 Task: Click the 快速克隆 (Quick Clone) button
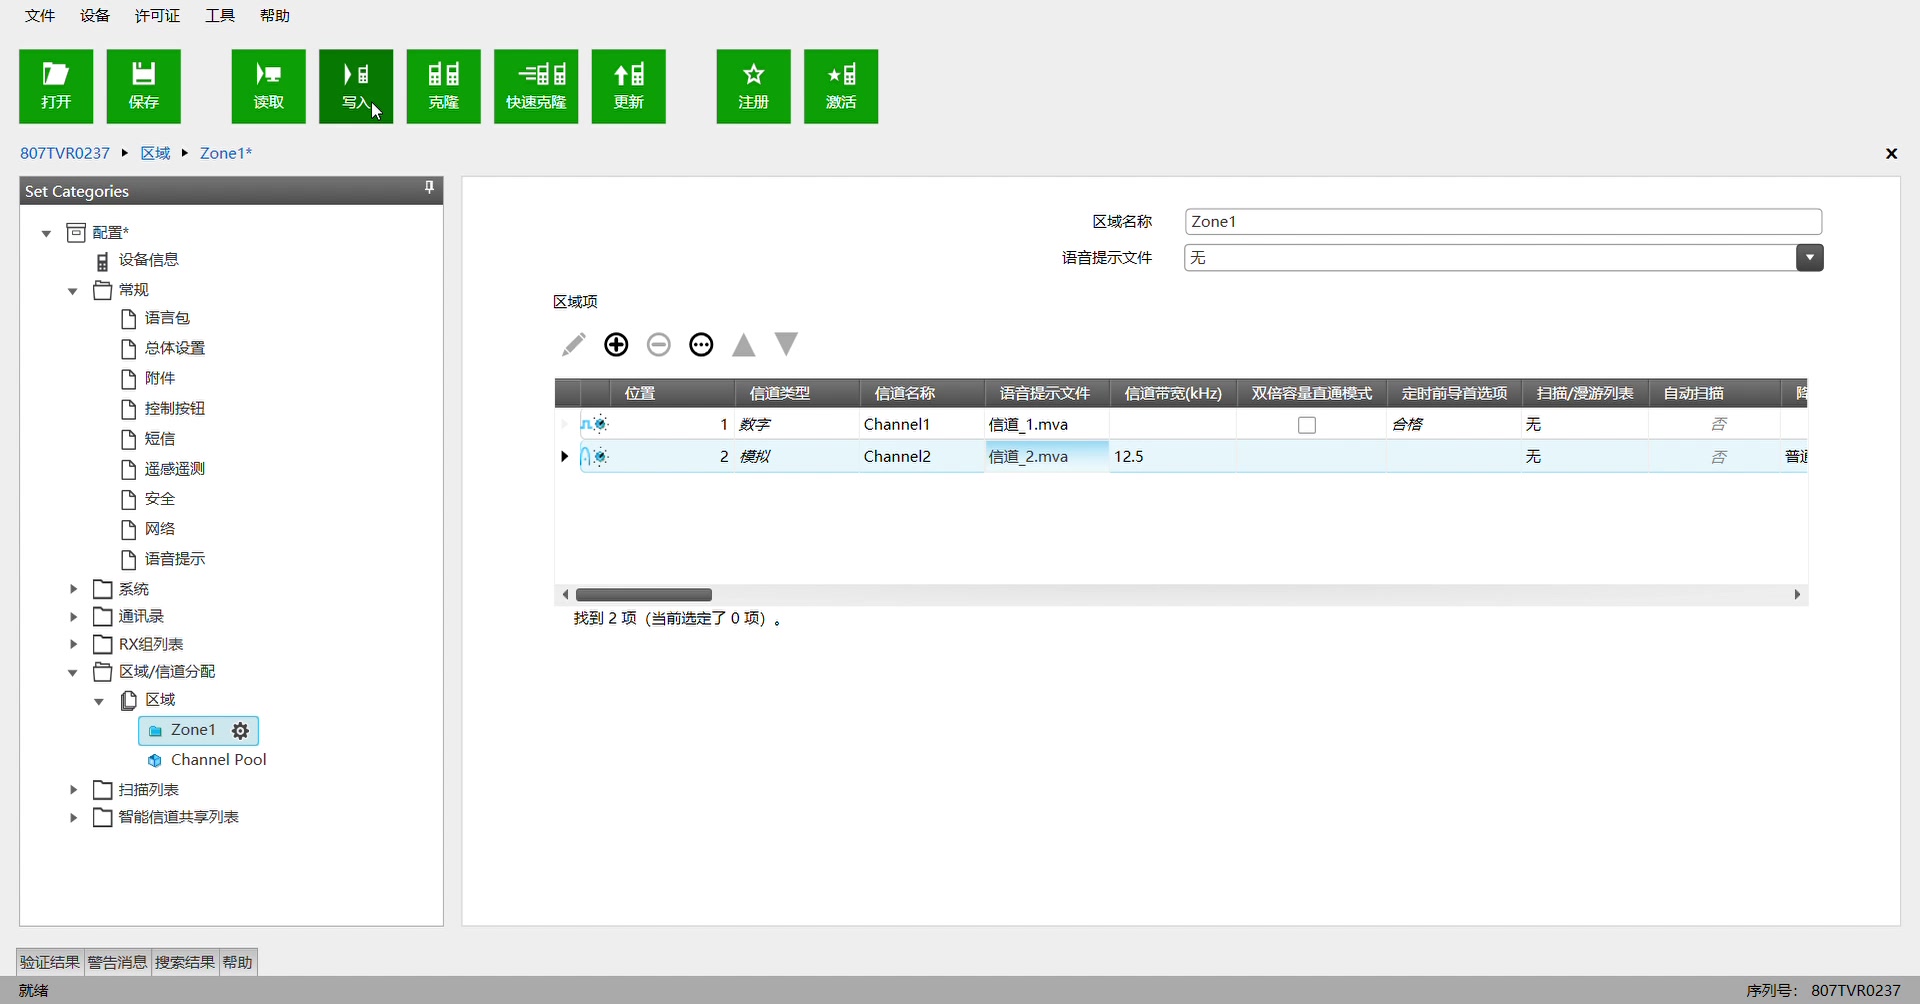coord(536,86)
